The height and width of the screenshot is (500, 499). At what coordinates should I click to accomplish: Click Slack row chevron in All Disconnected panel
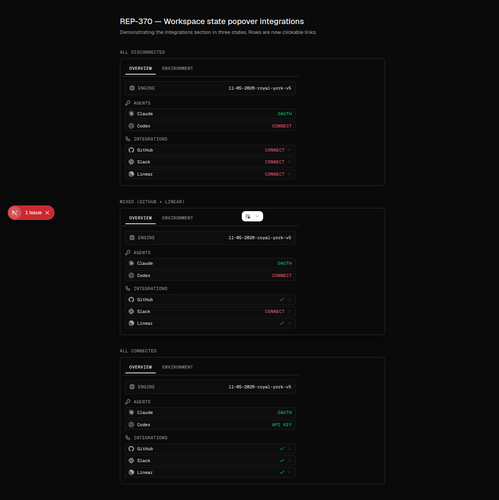tap(289, 162)
